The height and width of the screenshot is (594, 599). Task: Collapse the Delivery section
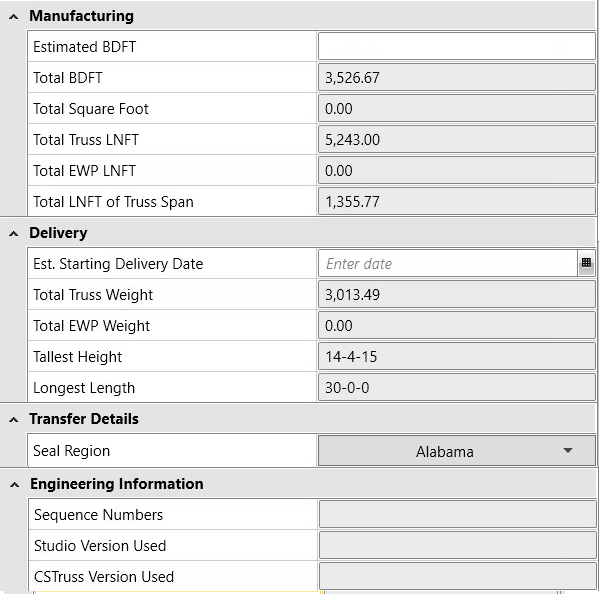click(x=14, y=233)
